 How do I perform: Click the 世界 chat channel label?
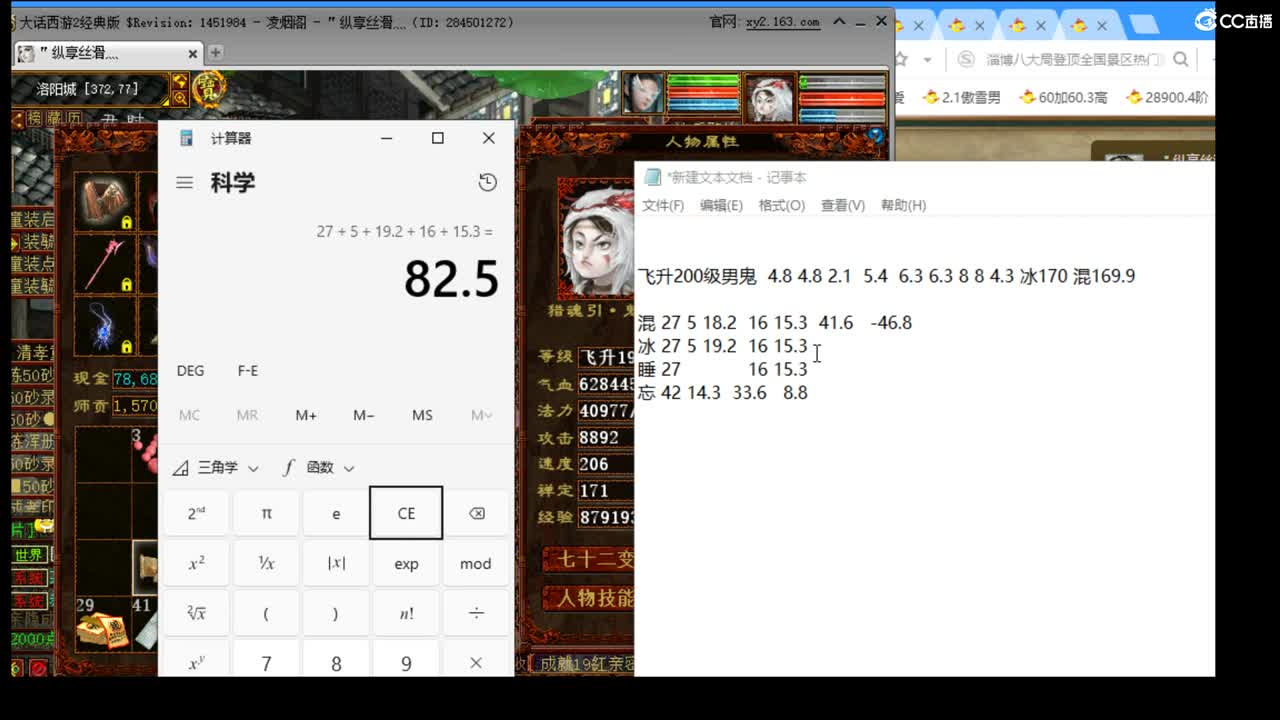pos(29,554)
